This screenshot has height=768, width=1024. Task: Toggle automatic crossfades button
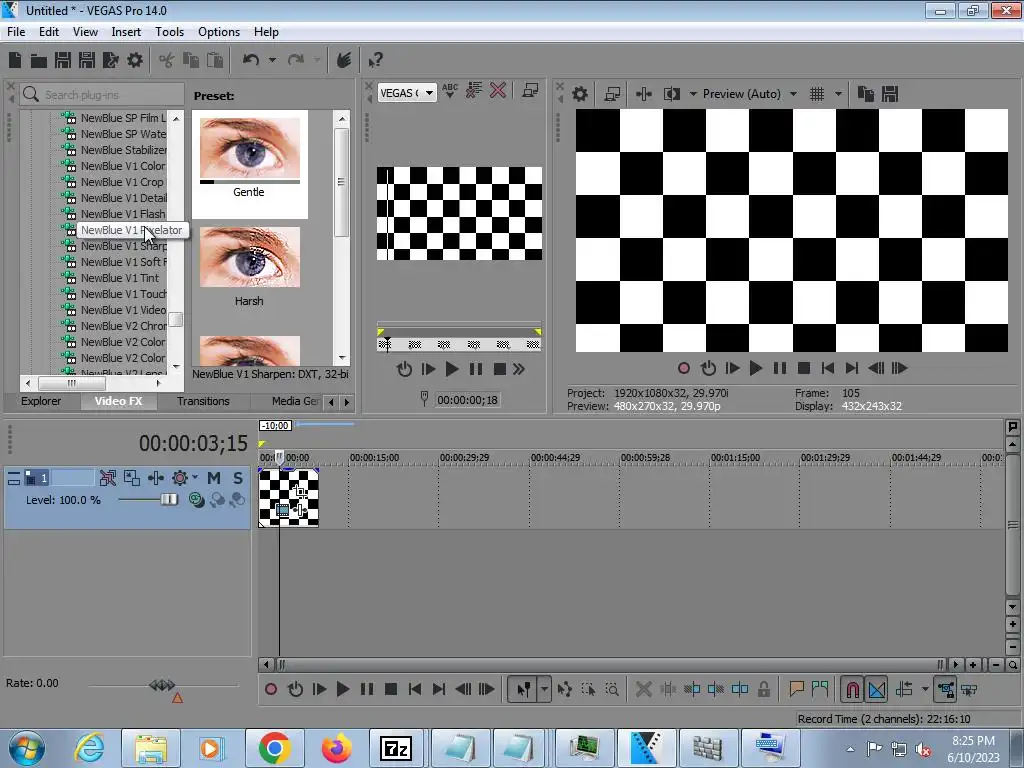tap(877, 690)
